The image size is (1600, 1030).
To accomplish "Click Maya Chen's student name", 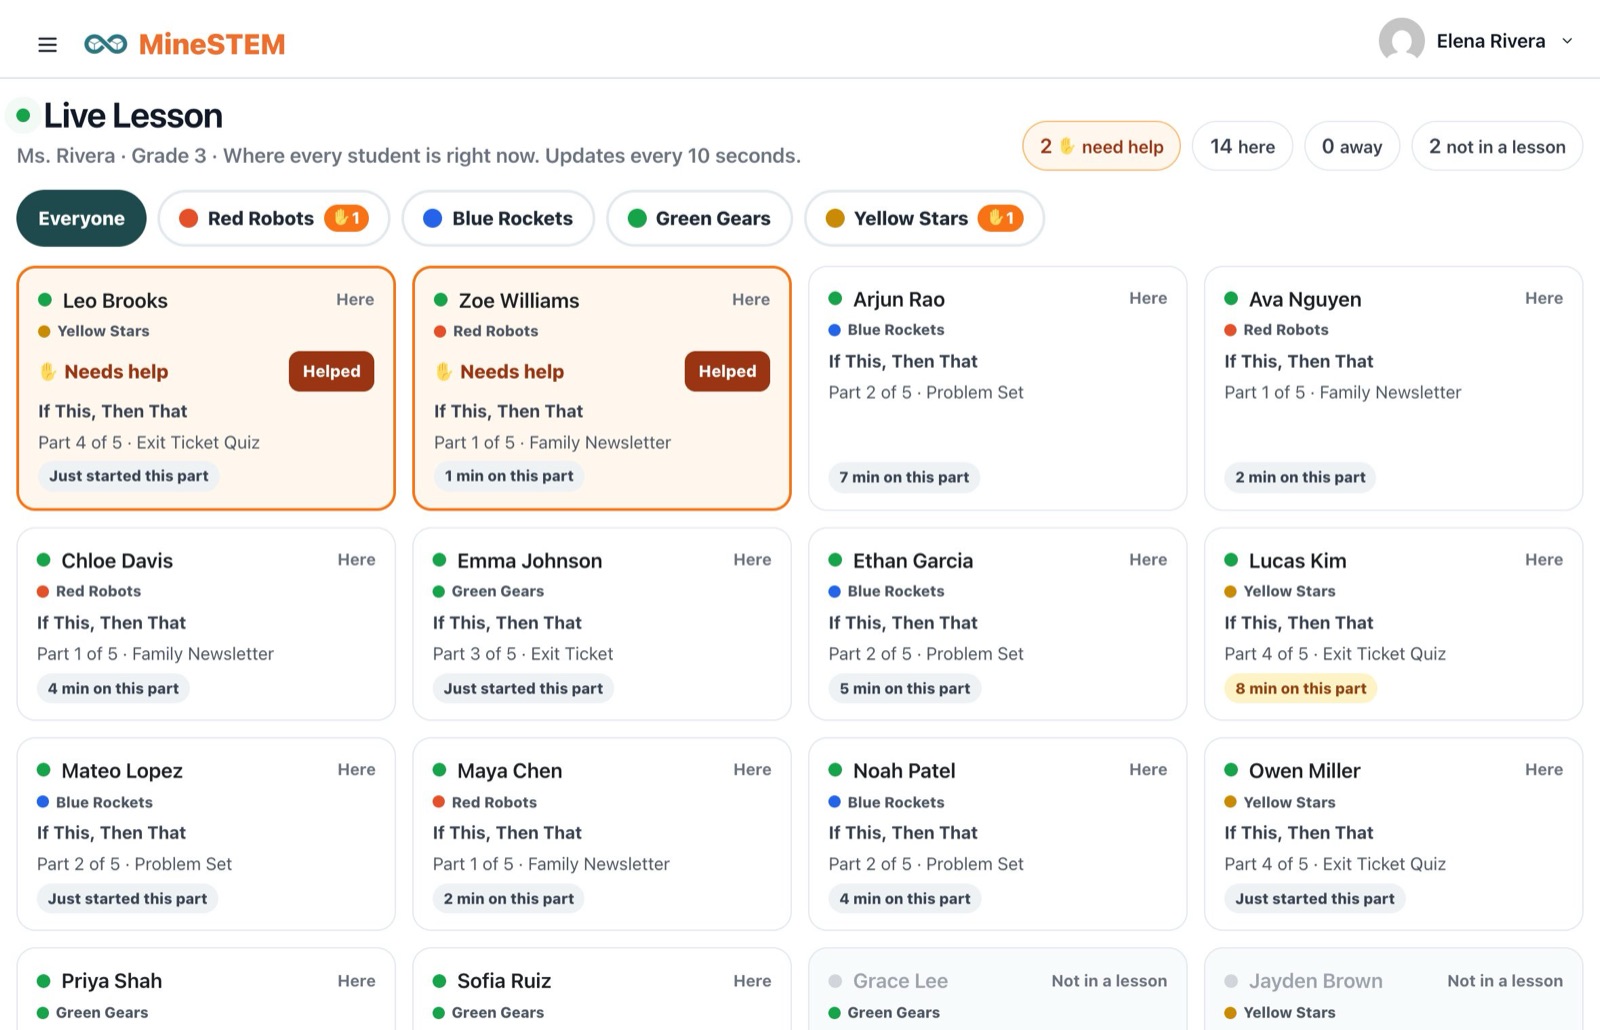I will pyautogui.click(x=509, y=770).
